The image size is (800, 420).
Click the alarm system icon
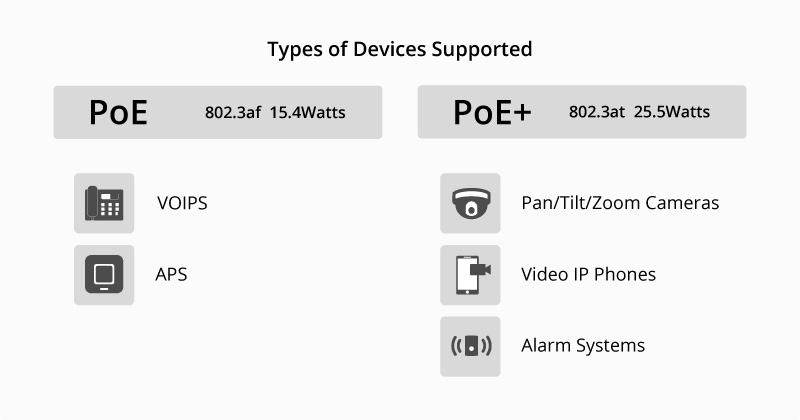click(x=470, y=346)
